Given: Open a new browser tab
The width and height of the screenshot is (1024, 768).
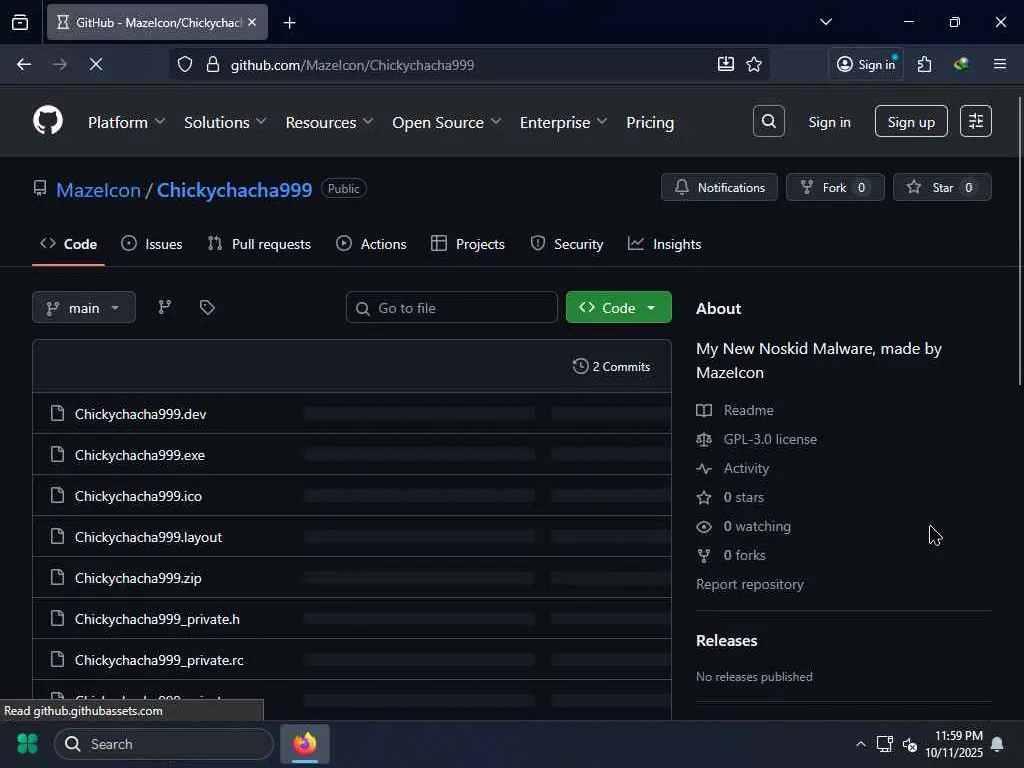Looking at the screenshot, I should point(289,23).
